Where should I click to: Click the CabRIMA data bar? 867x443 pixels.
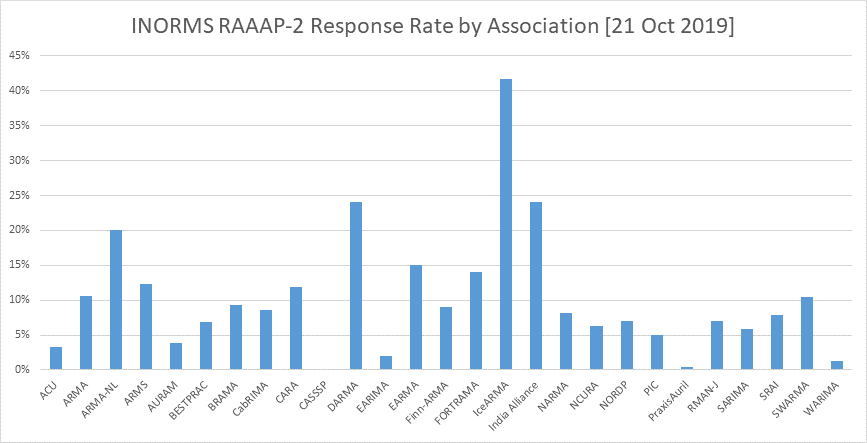pyautogui.click(x=266, y=340)
